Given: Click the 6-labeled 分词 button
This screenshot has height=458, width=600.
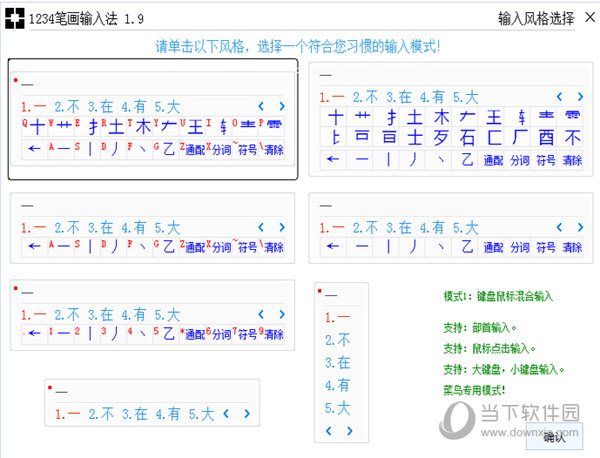Looking at the screenshot, I should 219,334.
